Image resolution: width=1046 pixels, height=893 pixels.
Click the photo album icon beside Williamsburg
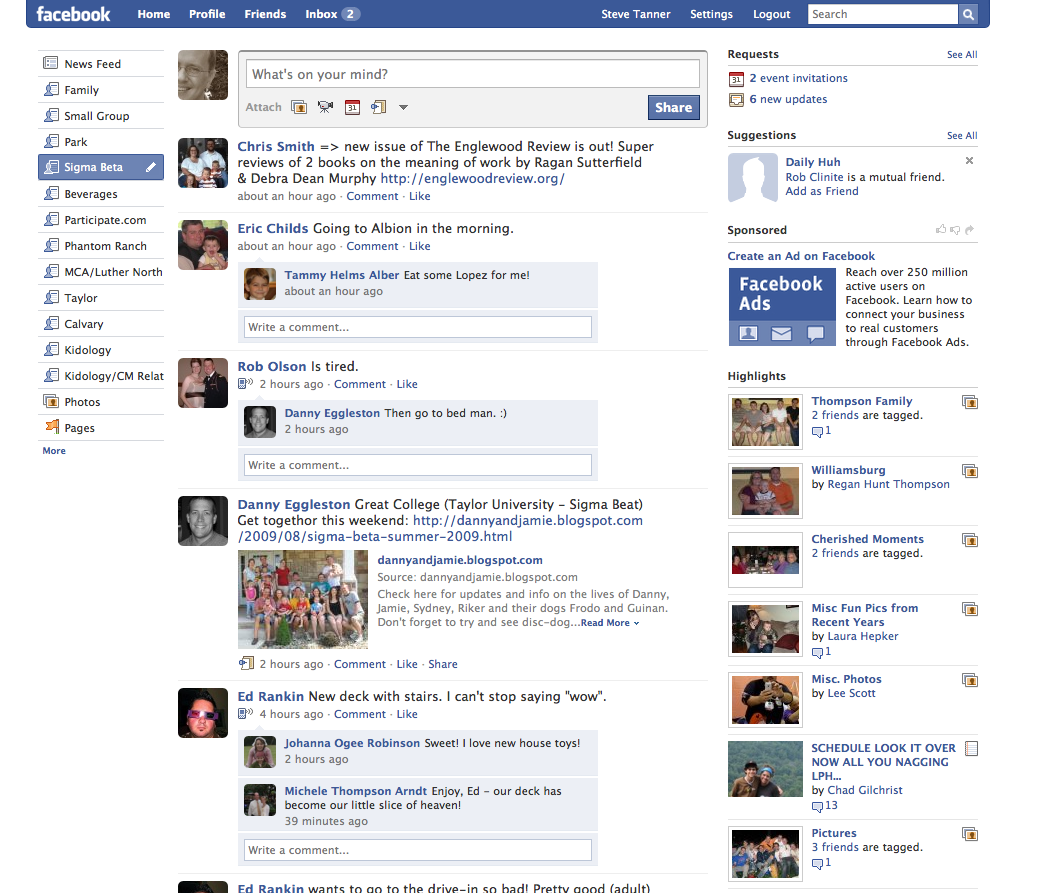[x=970, y=471]
